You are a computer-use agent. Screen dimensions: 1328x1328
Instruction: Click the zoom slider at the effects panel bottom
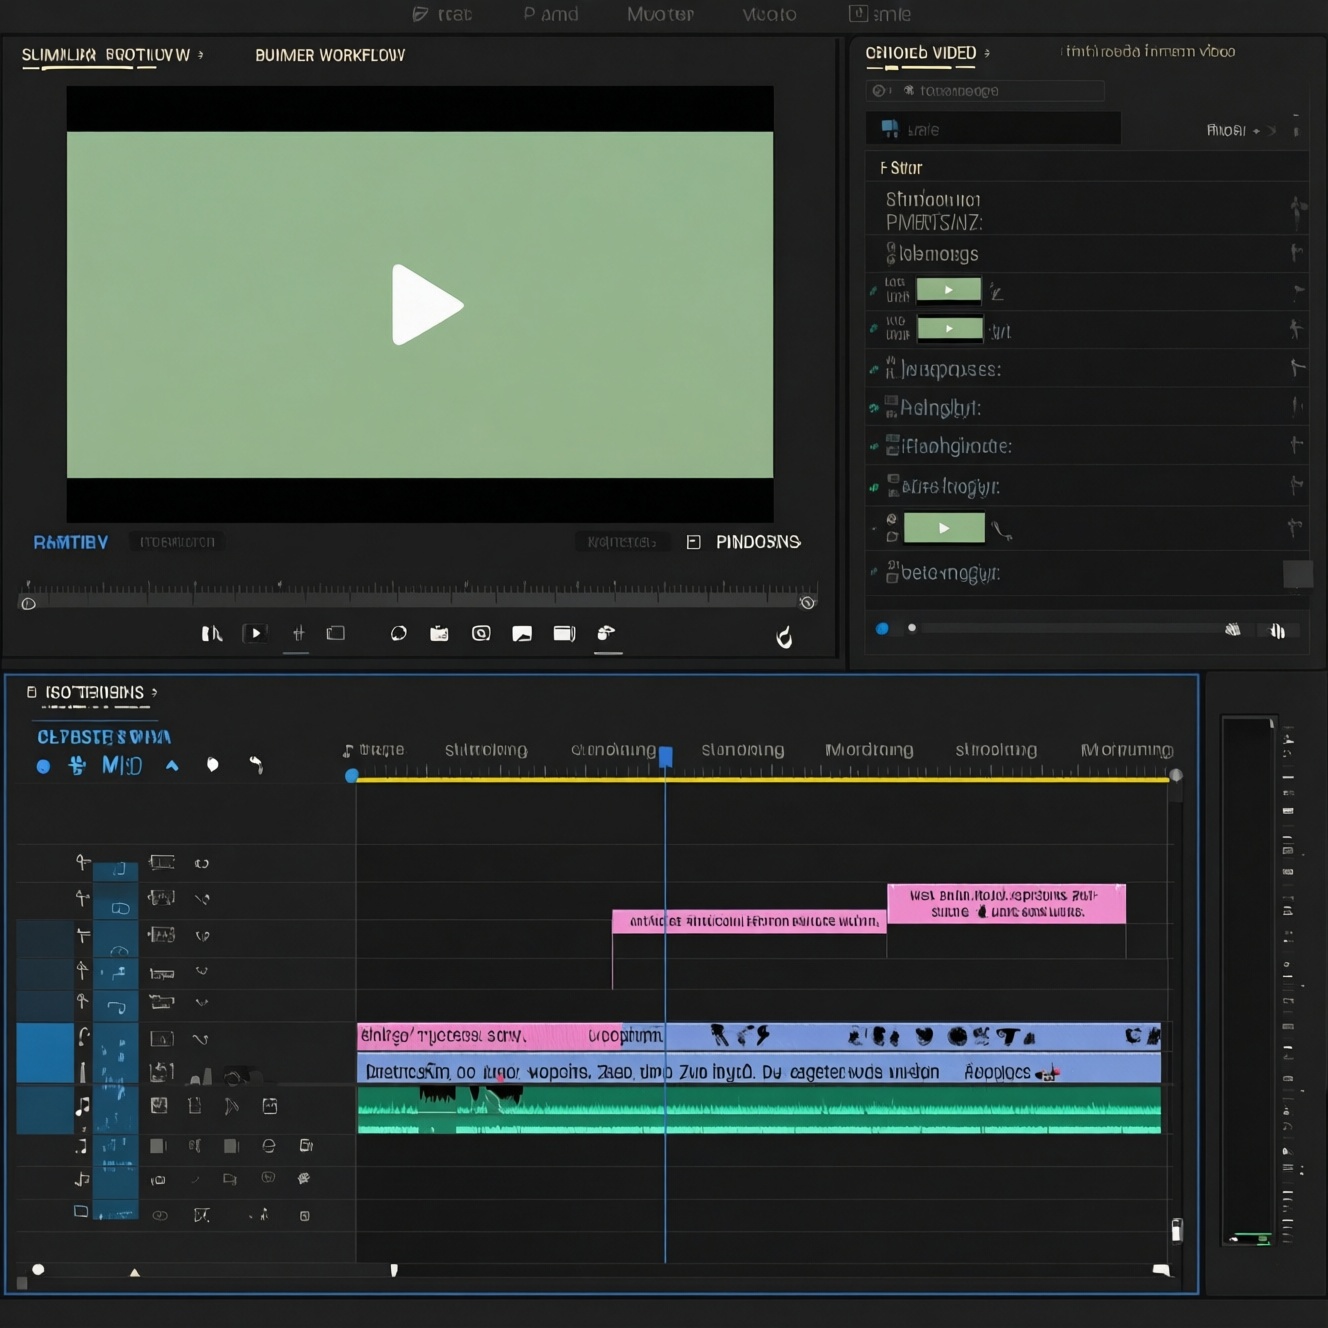(x=1070, y=629)
